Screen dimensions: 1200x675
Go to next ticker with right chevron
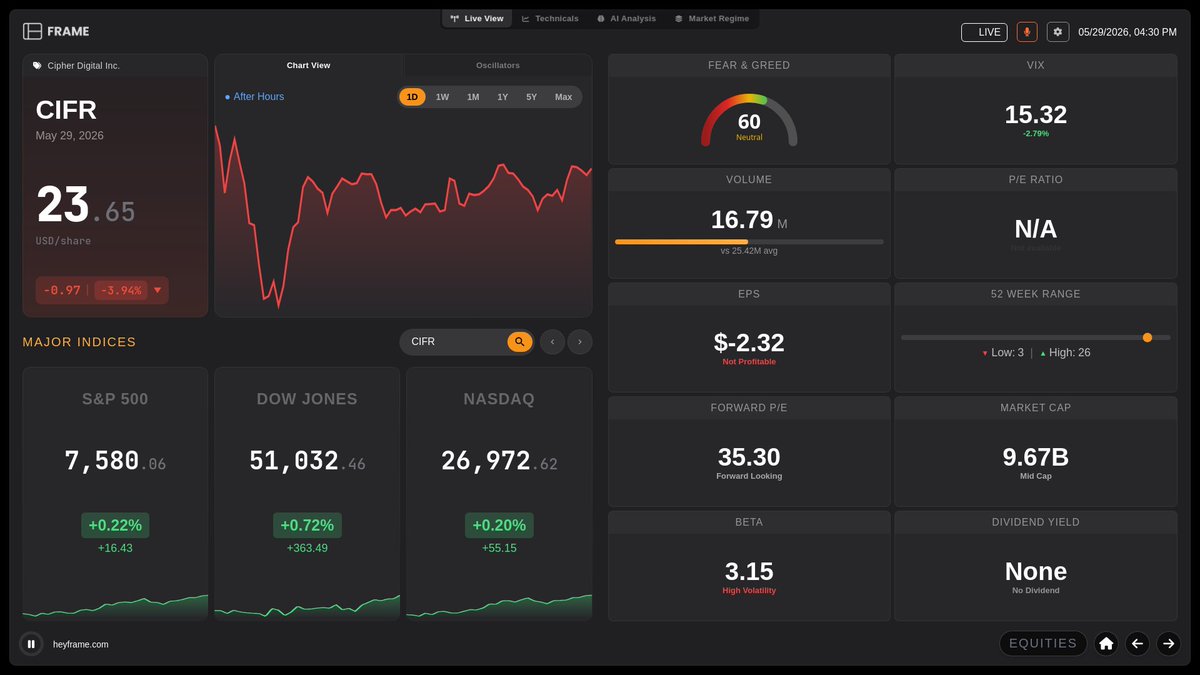580,342
